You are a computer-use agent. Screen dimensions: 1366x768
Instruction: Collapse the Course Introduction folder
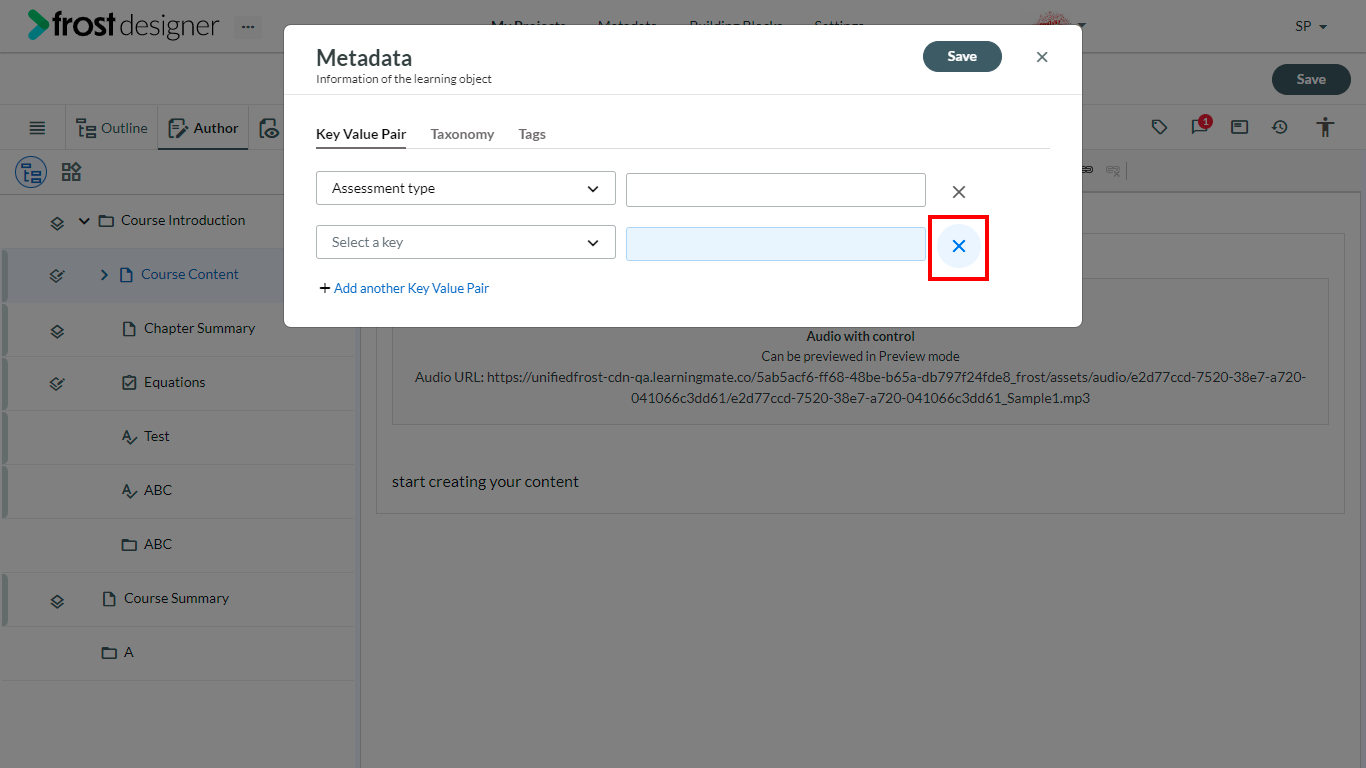(84, 220)
